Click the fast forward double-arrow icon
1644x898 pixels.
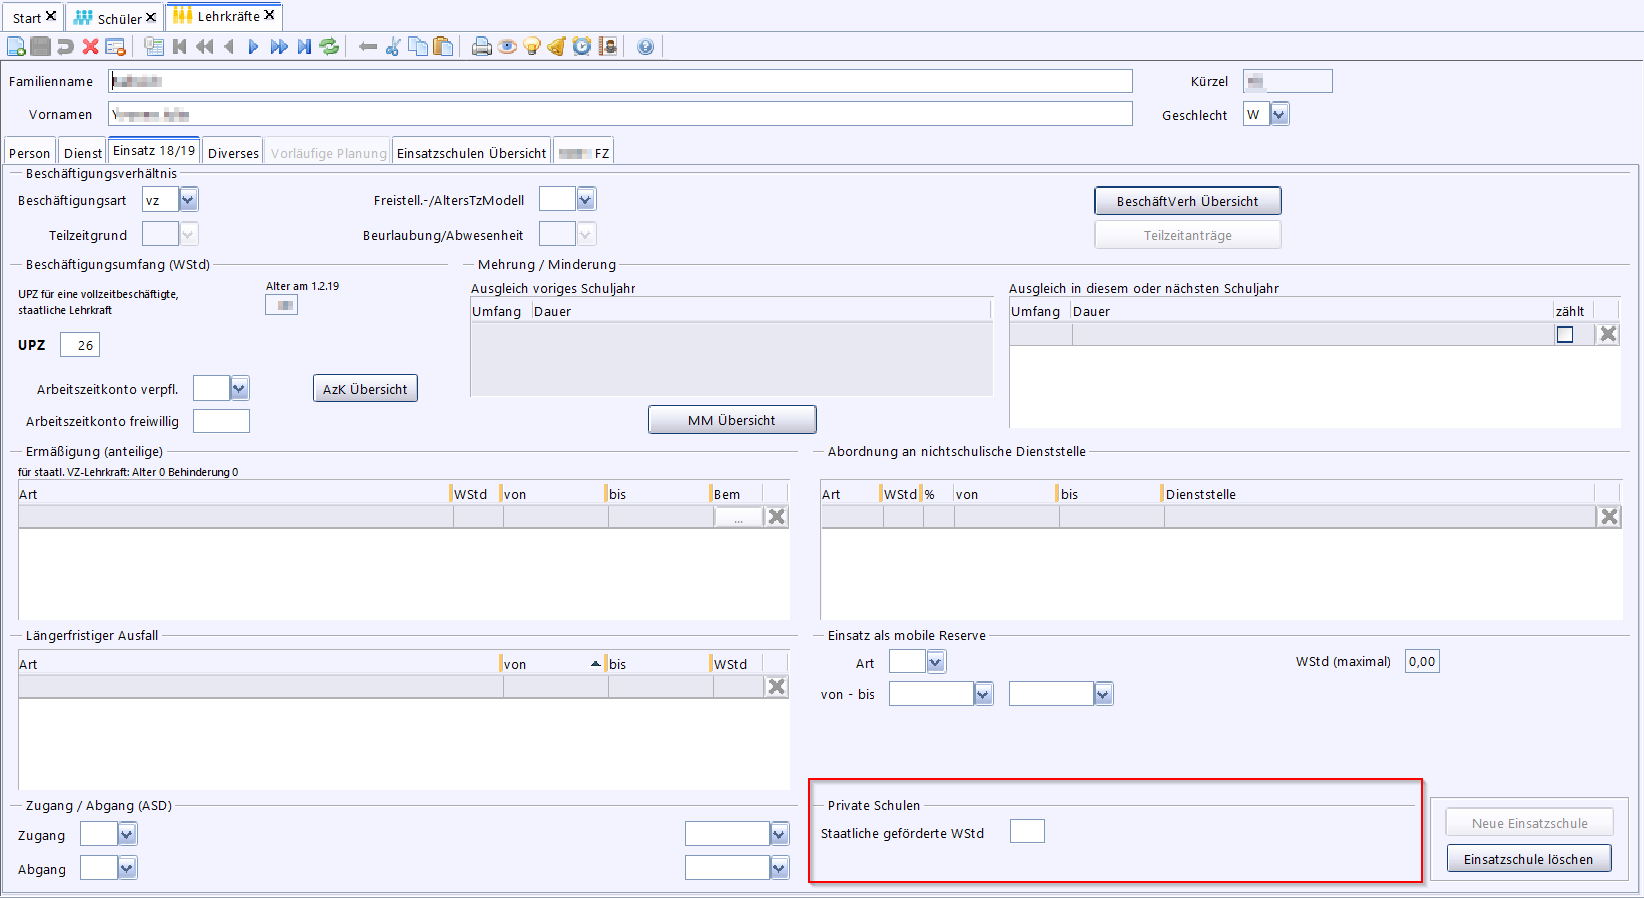point(279,46)
